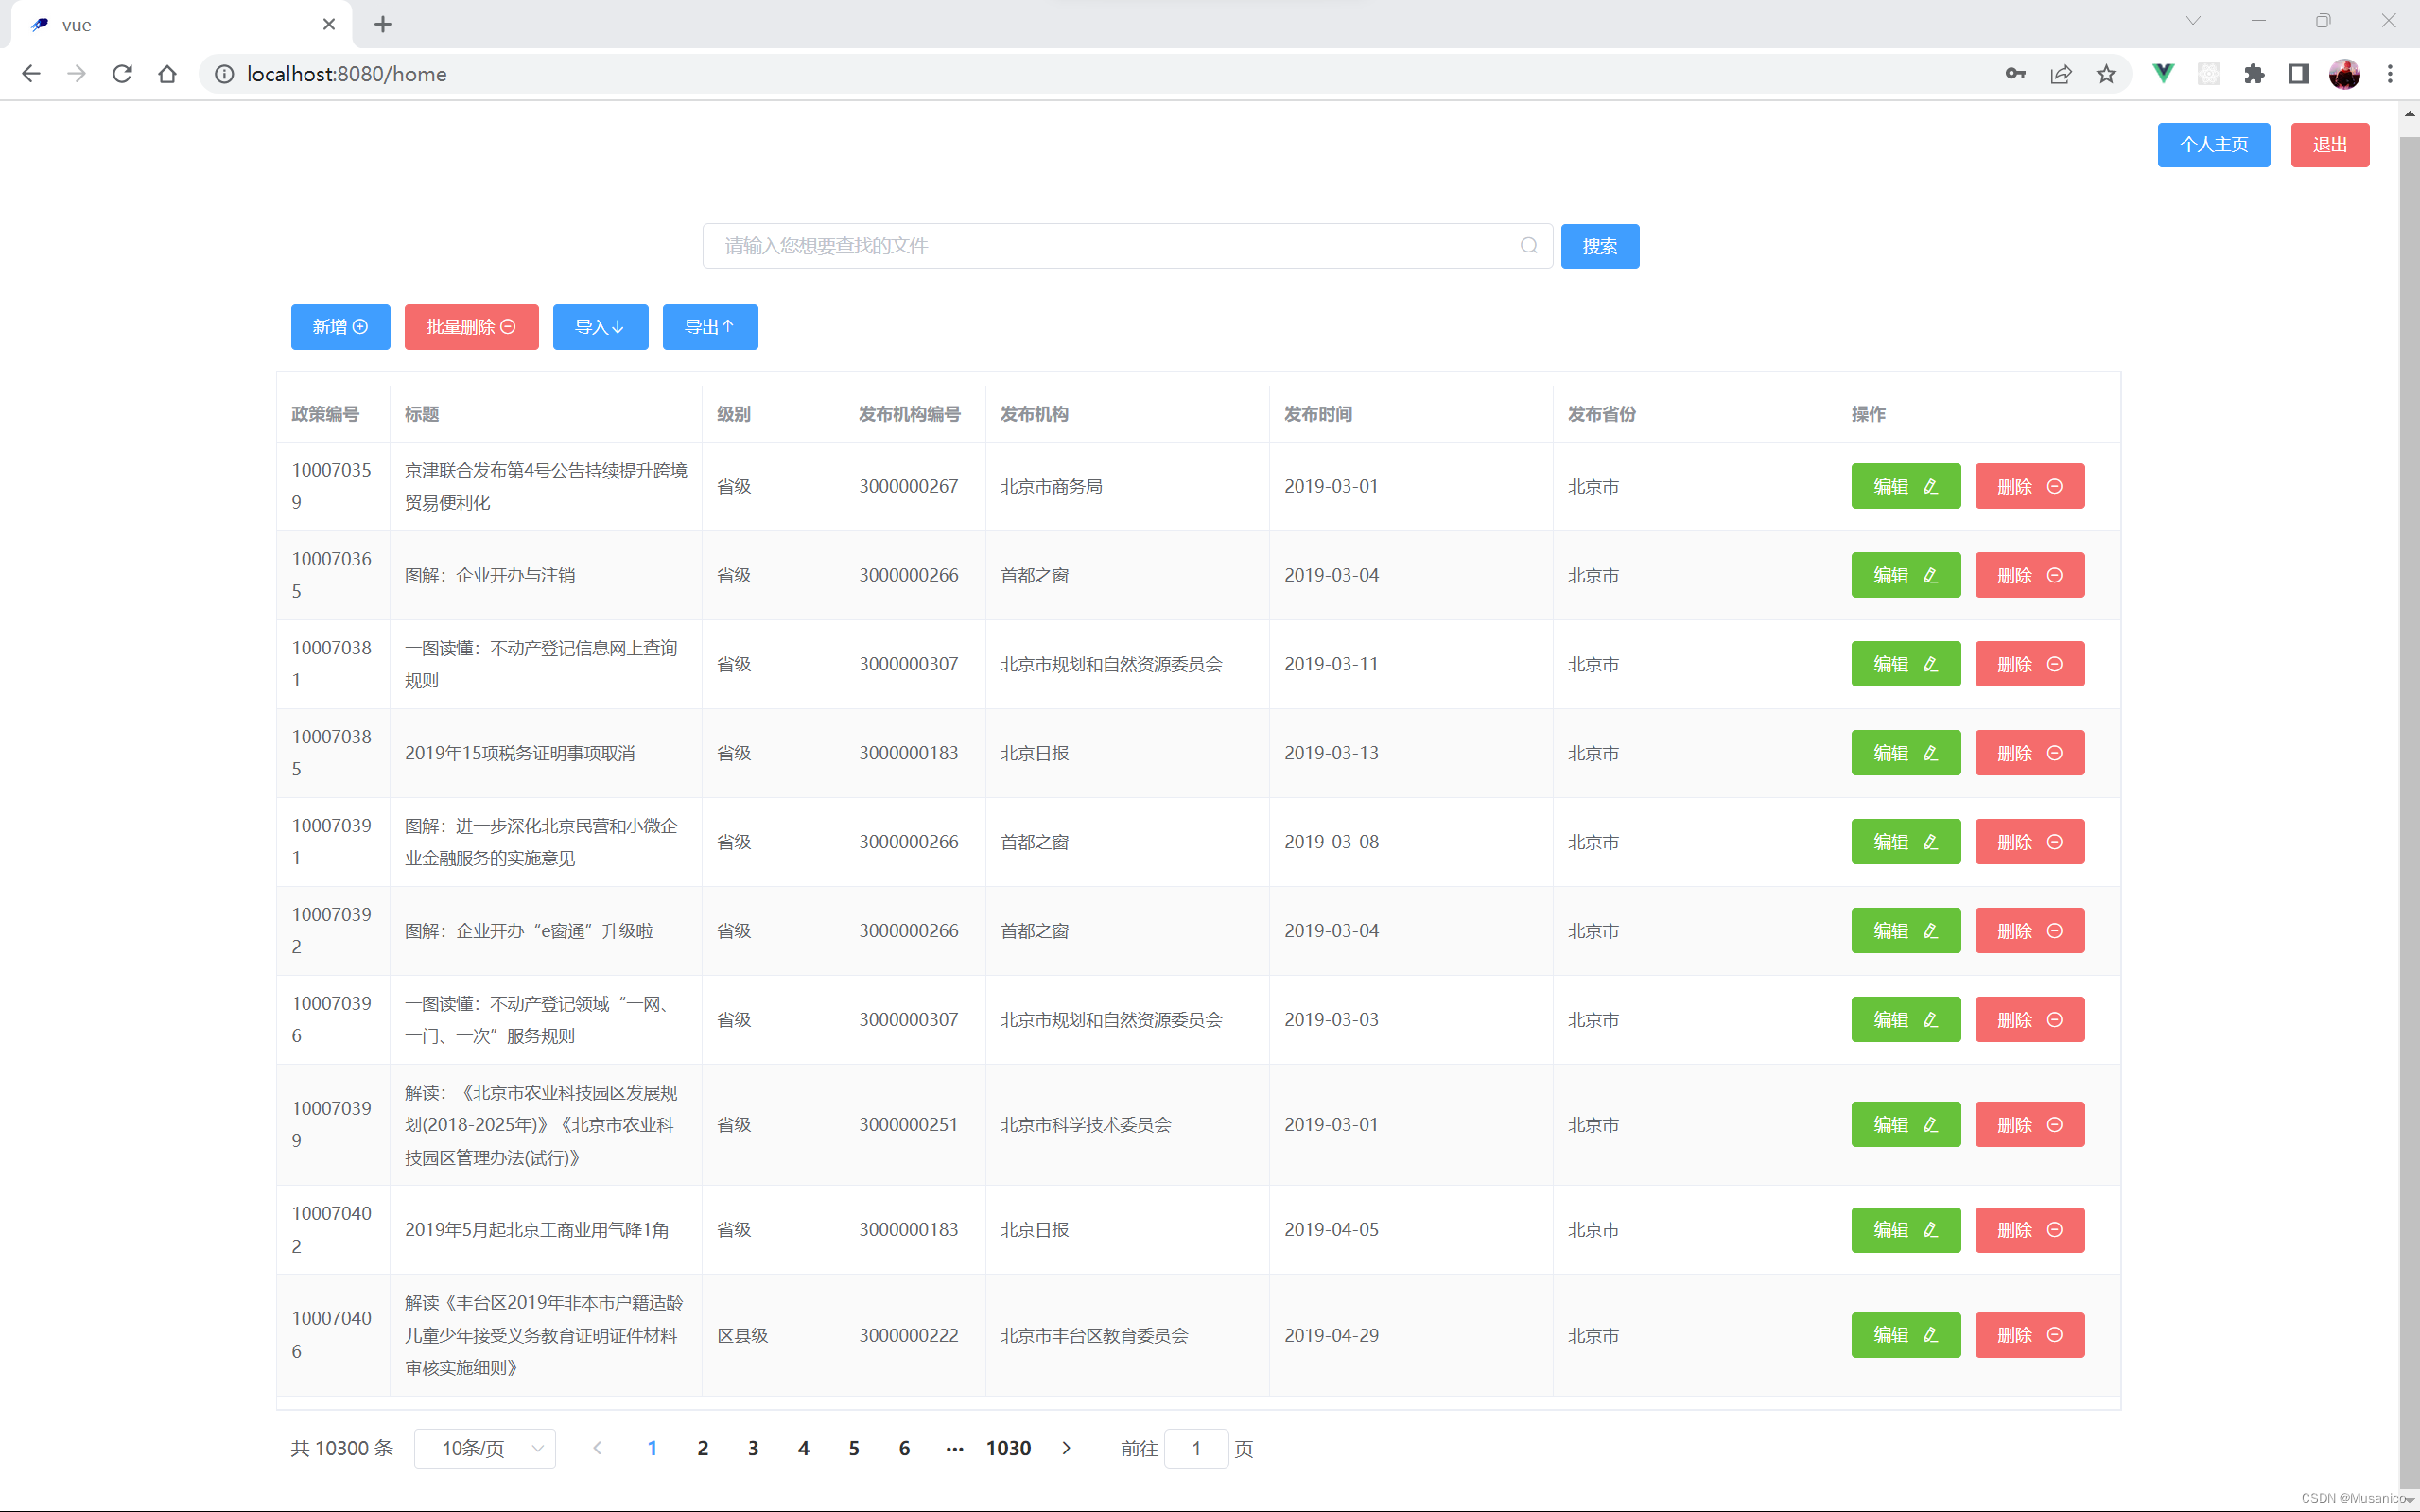The width and height of the screenshot is (2420, 1512).
Task: Open Chrome three-dot menu
Action: pyautogui.click(x=2390, y=74)
